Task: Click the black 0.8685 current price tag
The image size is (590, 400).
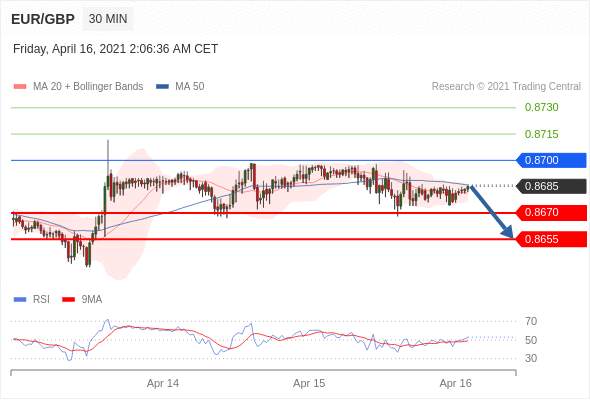Action: (552, 186)
